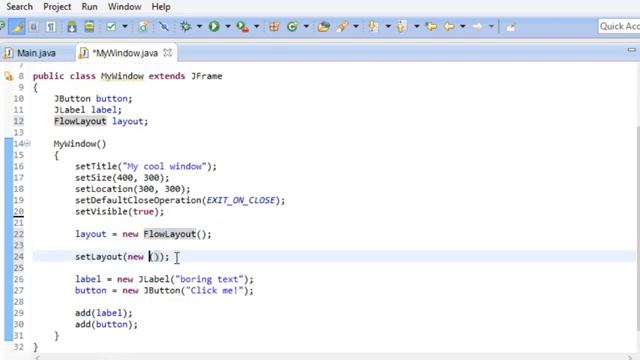Open the Search dropdown arrow
This screenshot has width=640, height=360.
pyautogui.click(x=356, y=27)
